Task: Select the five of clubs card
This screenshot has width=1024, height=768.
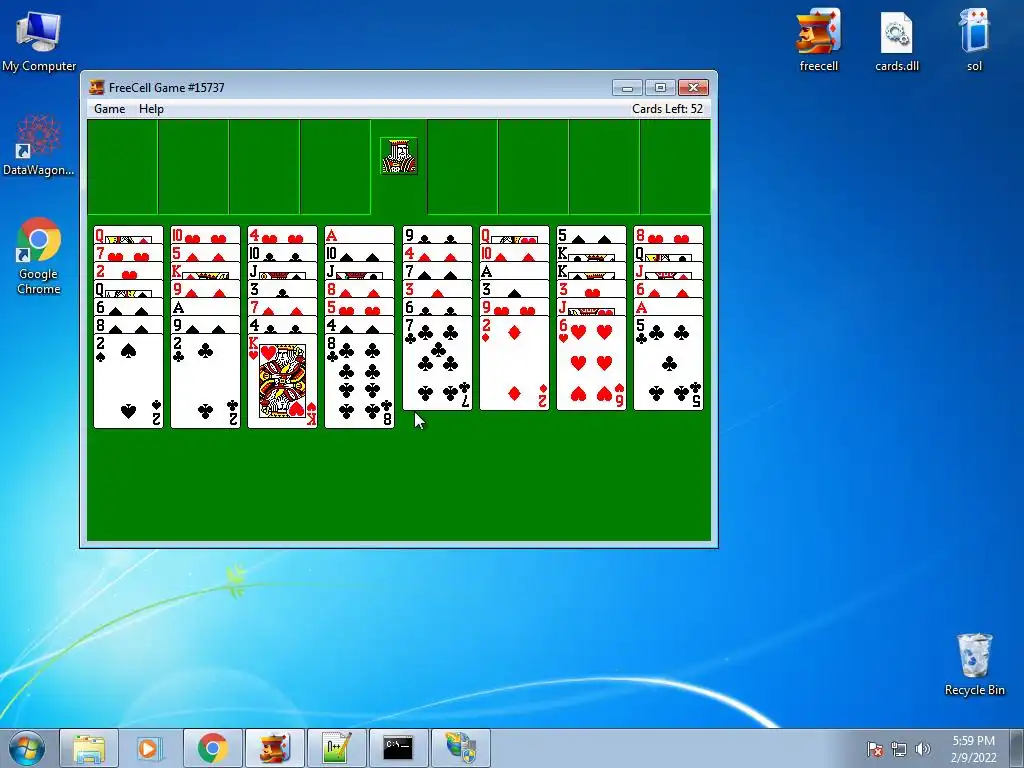Action: point(668,363)
